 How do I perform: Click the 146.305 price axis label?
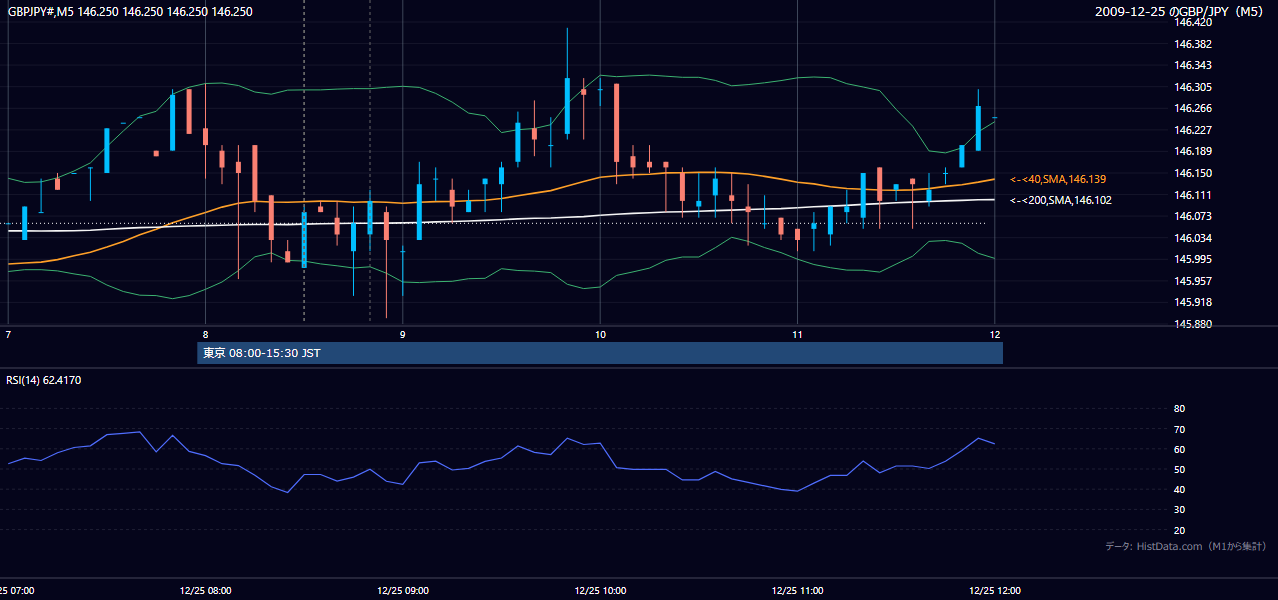[x=1193, y=87]
